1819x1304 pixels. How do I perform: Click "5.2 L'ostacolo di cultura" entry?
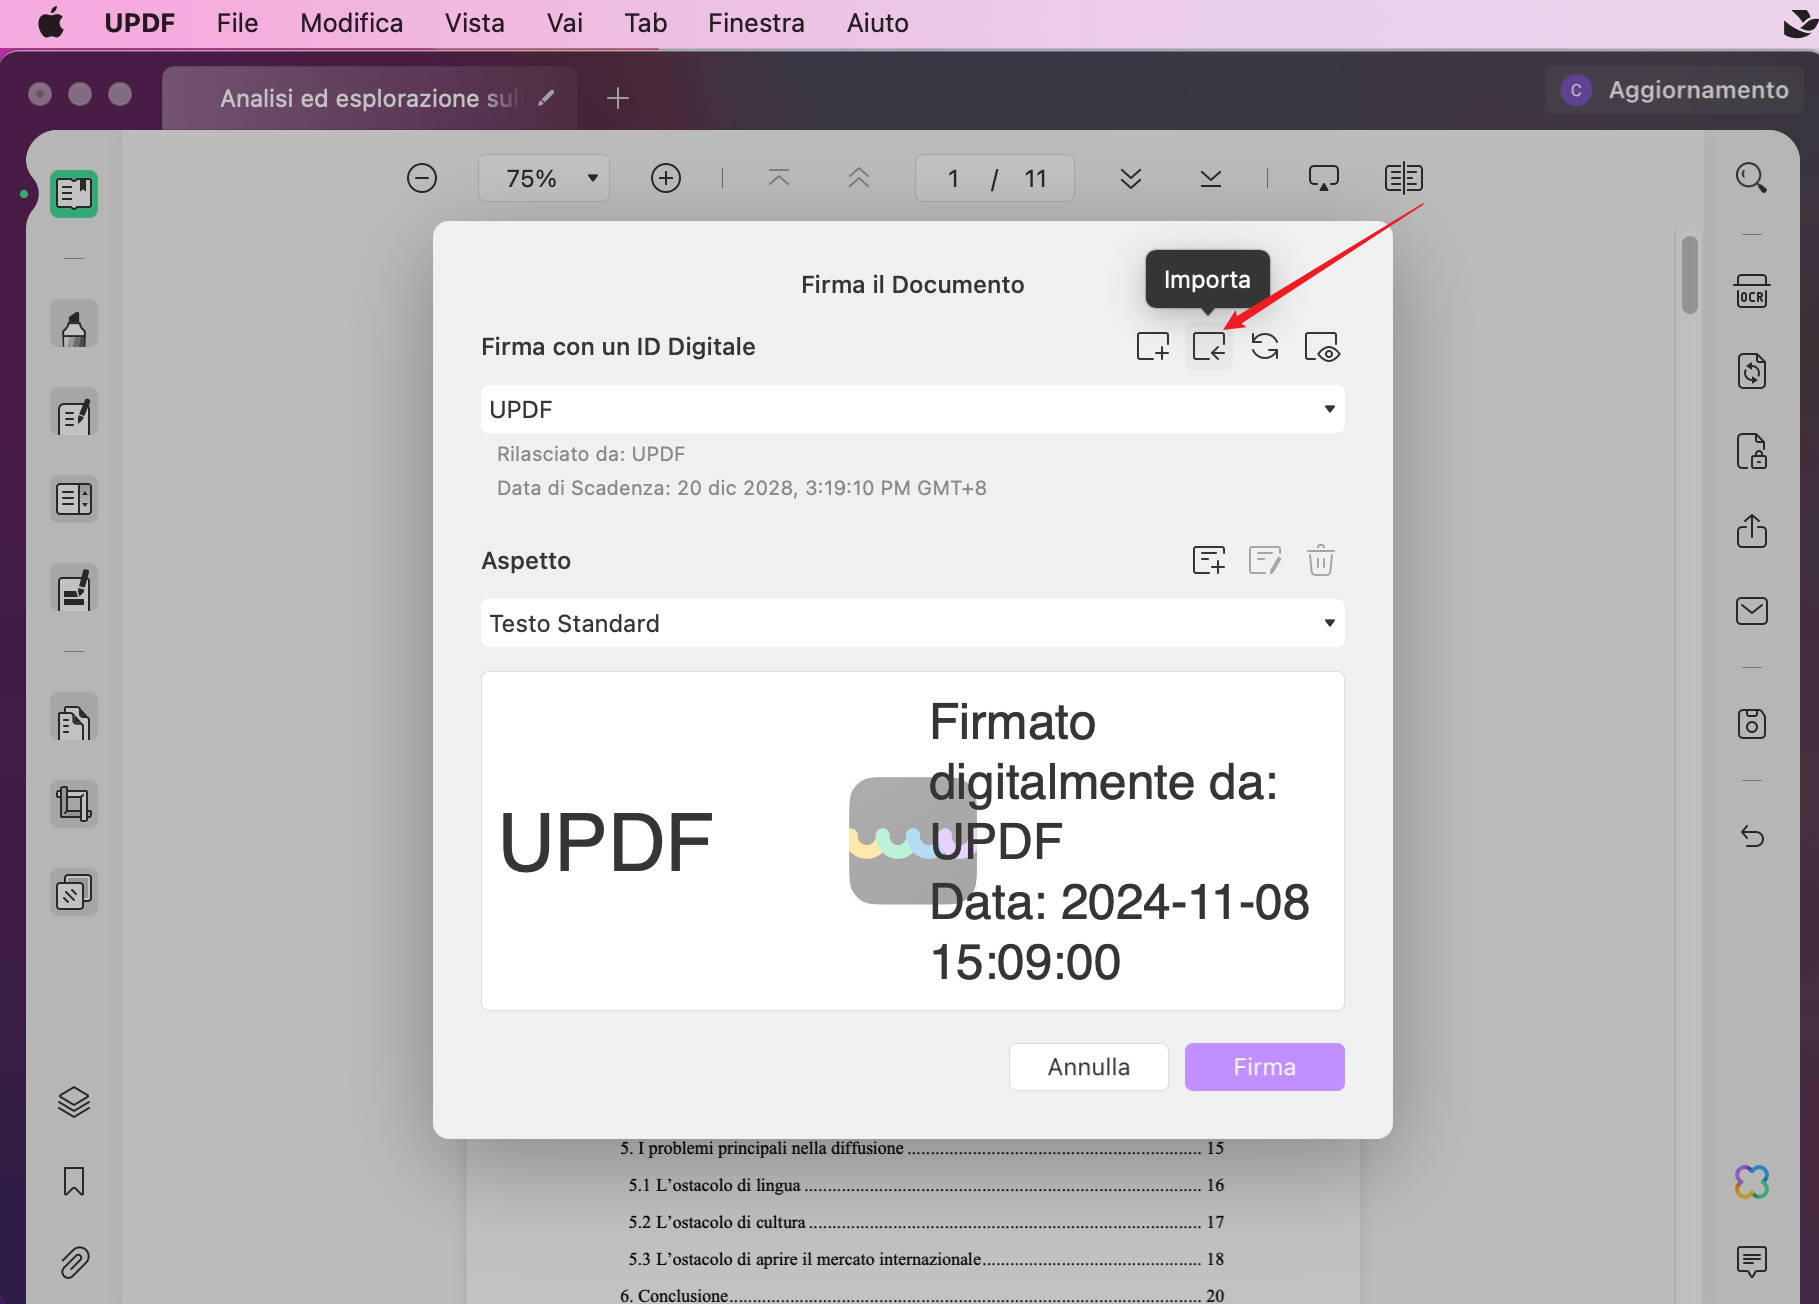pos(926,1222)
